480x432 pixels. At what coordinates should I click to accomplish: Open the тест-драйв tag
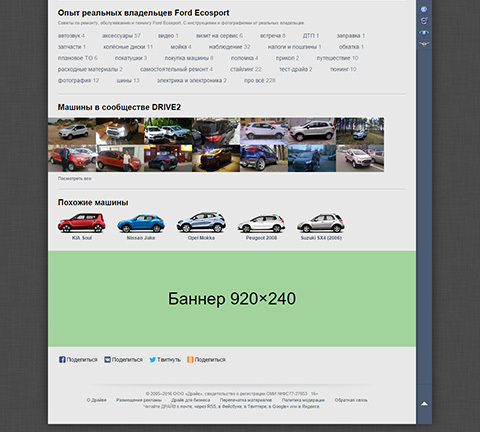pyautogui.click(x=295, y=69)
